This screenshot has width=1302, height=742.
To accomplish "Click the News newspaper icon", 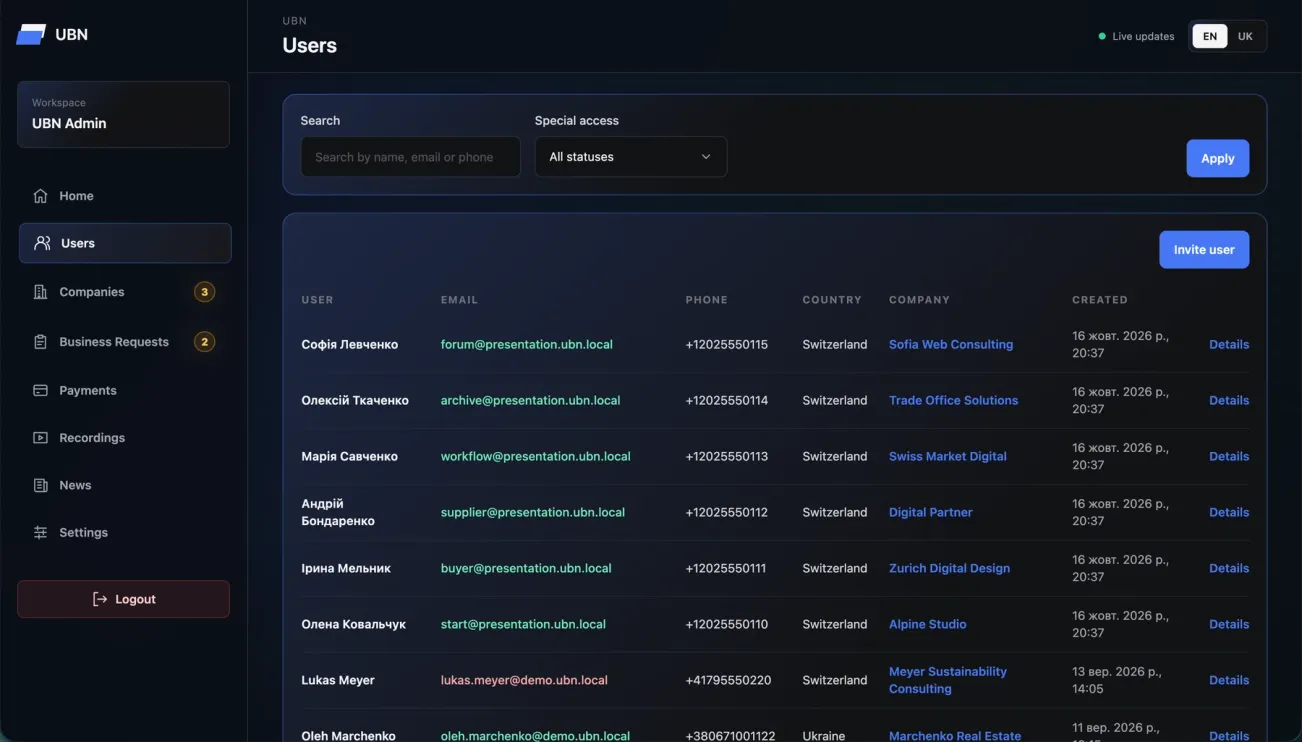I will [x=40, y=485].
